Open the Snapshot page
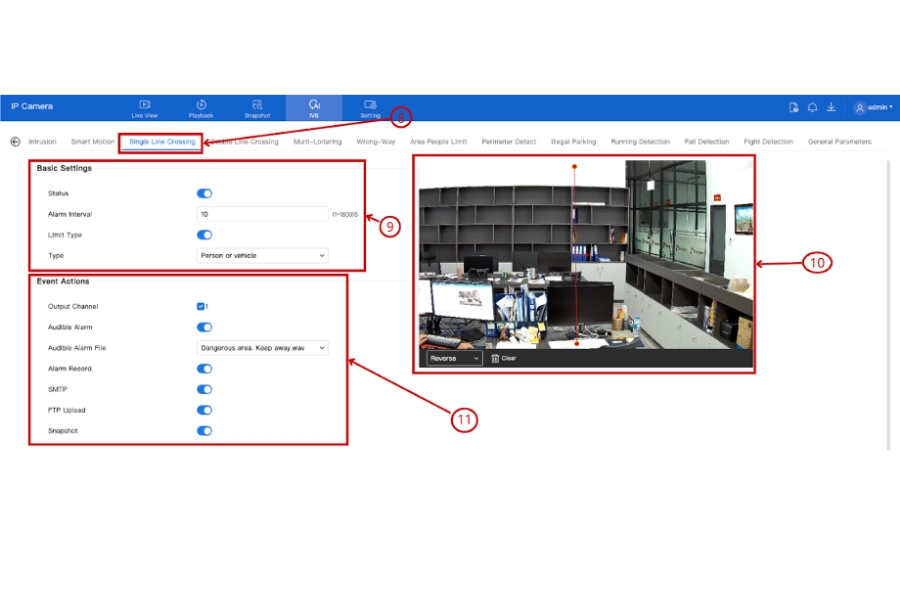The image size is (900, 600). [257, 108]
